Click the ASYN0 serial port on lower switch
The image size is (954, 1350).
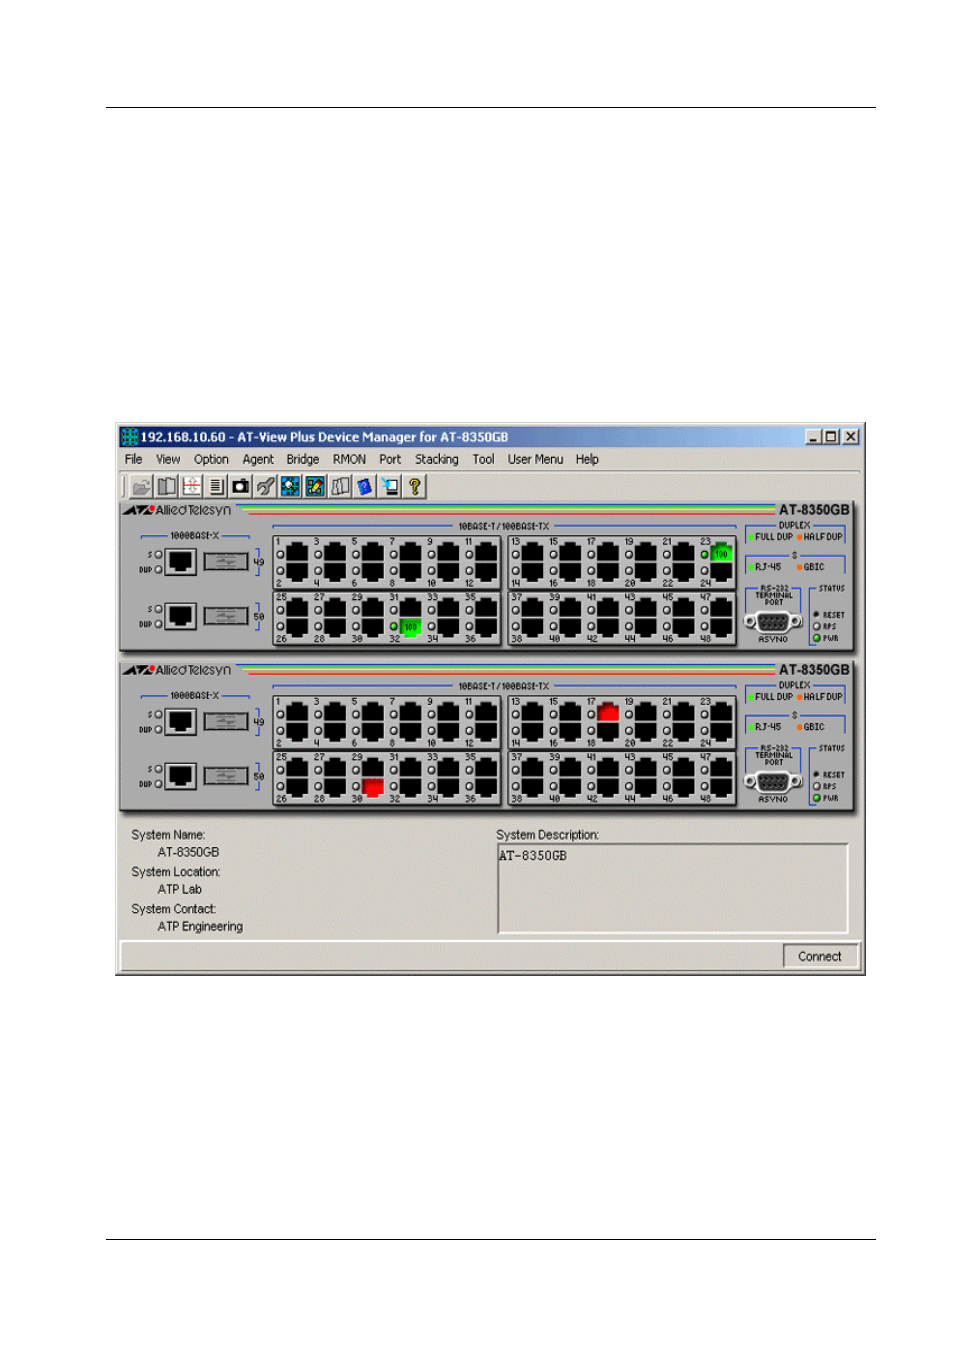(x=773, y=782)
